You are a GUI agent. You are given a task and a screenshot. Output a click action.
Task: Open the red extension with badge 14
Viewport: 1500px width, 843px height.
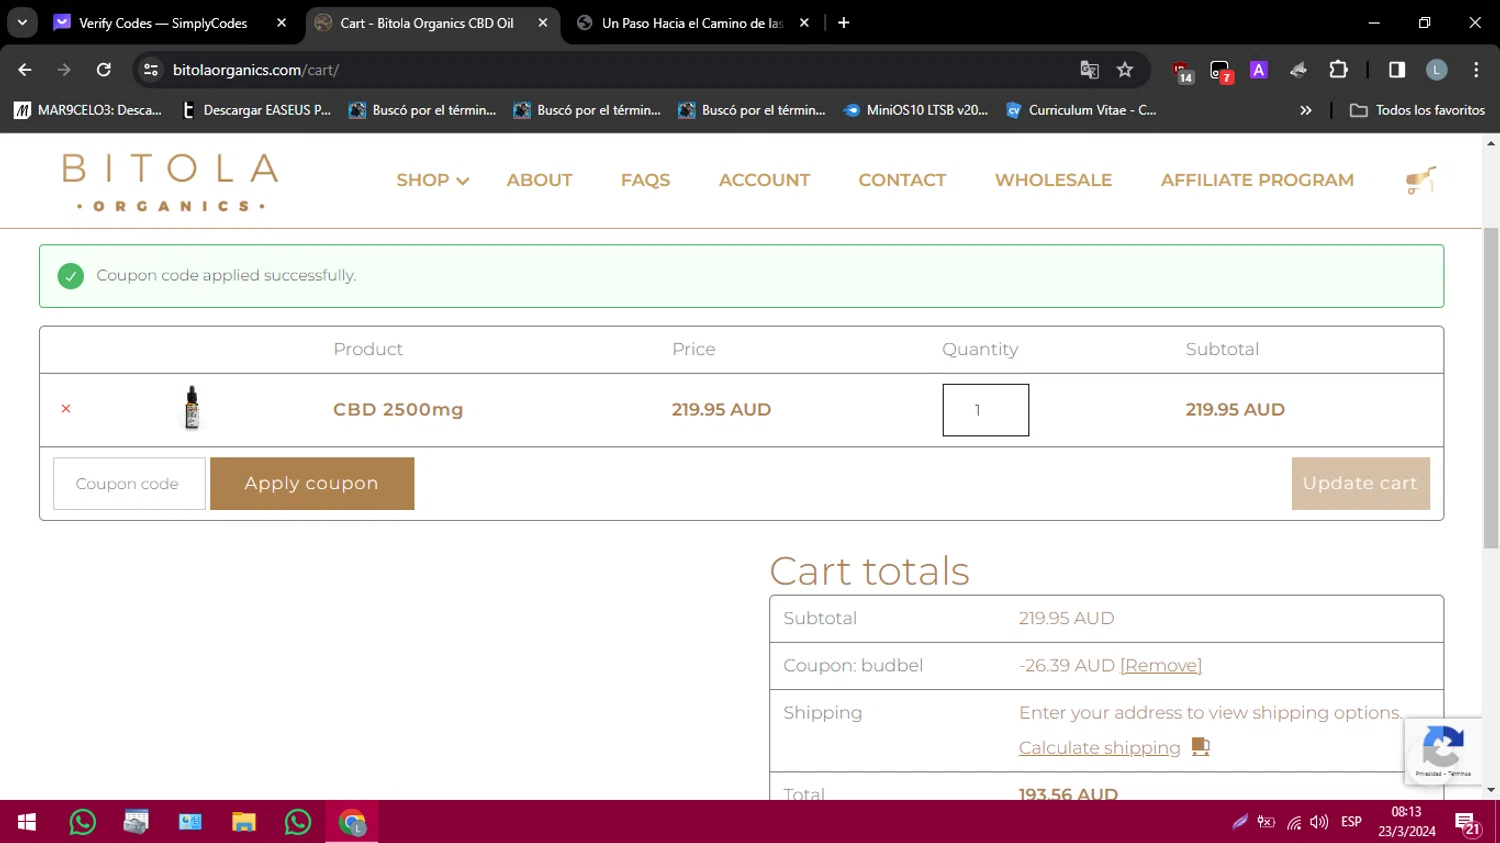(1183, 71)
